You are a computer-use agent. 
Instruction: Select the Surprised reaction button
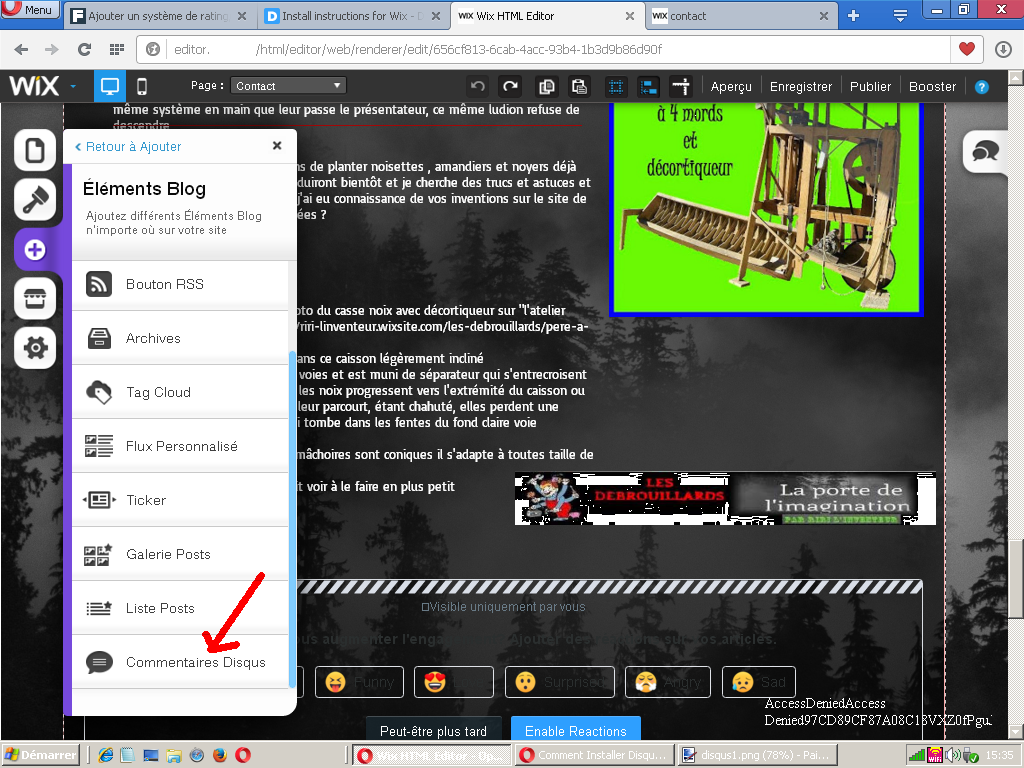pyautogui.click(x=560, y=682)
